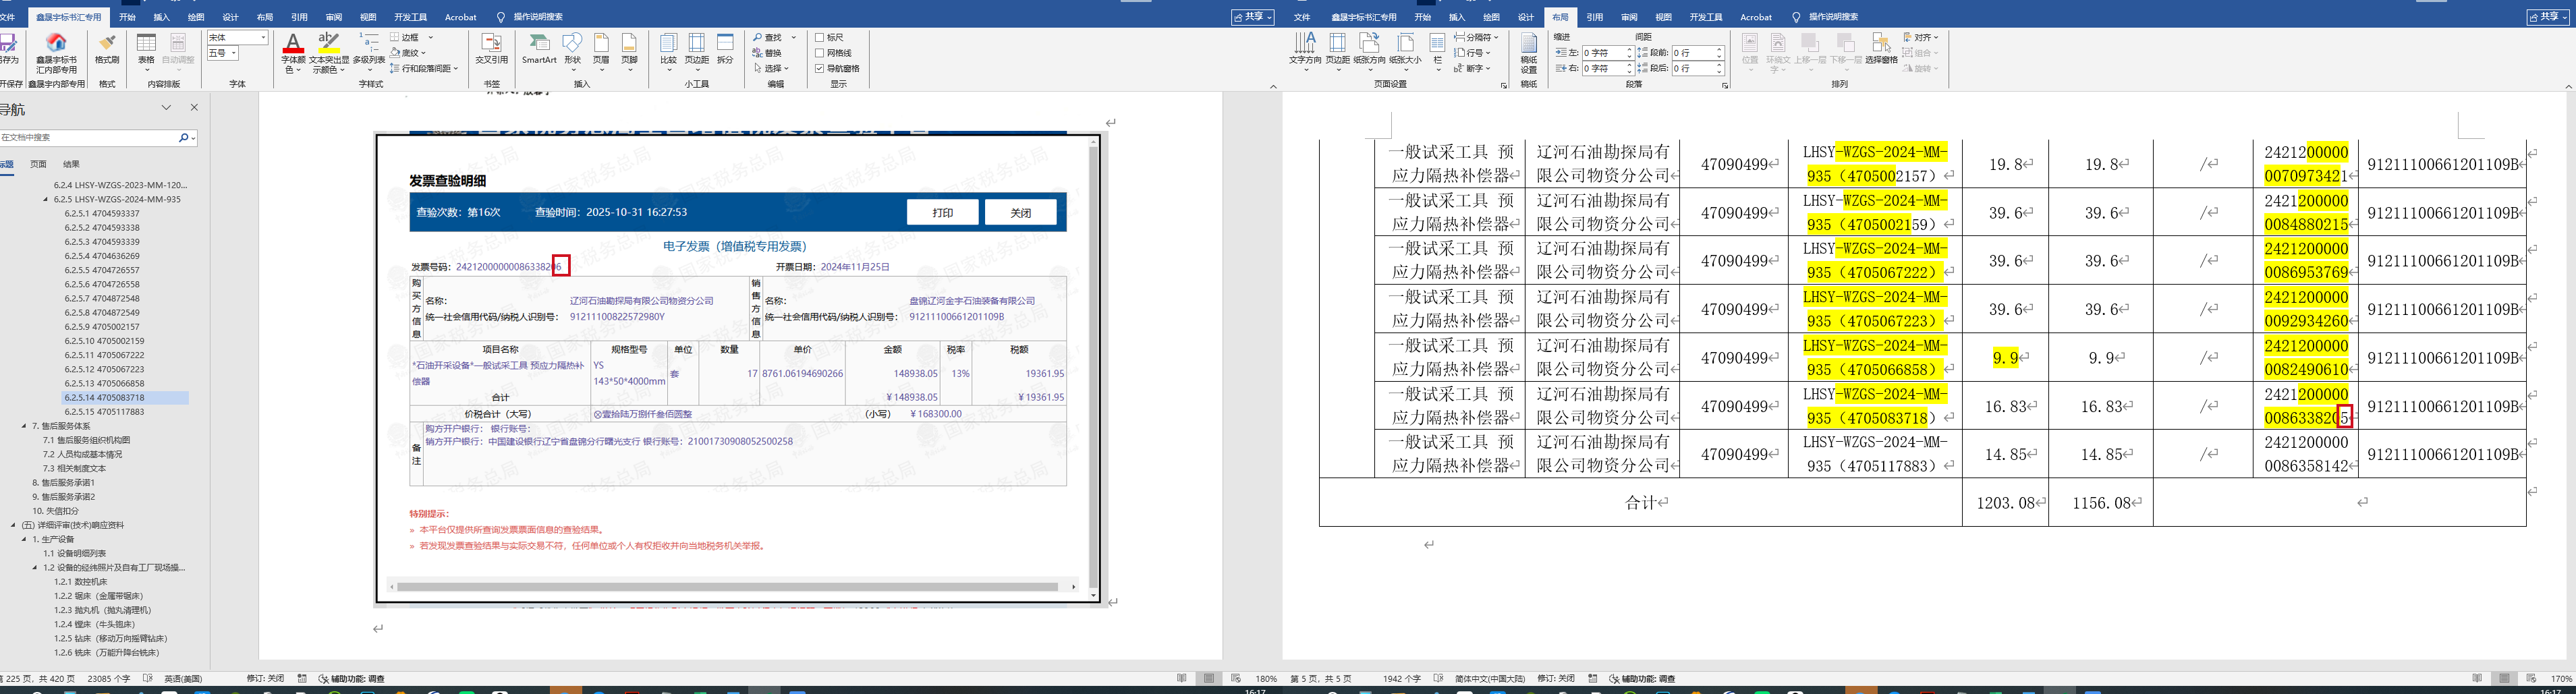Enable the 网格线 gridlines checkbox
This screenshot has height=694, width=2576.
(820, 53)
